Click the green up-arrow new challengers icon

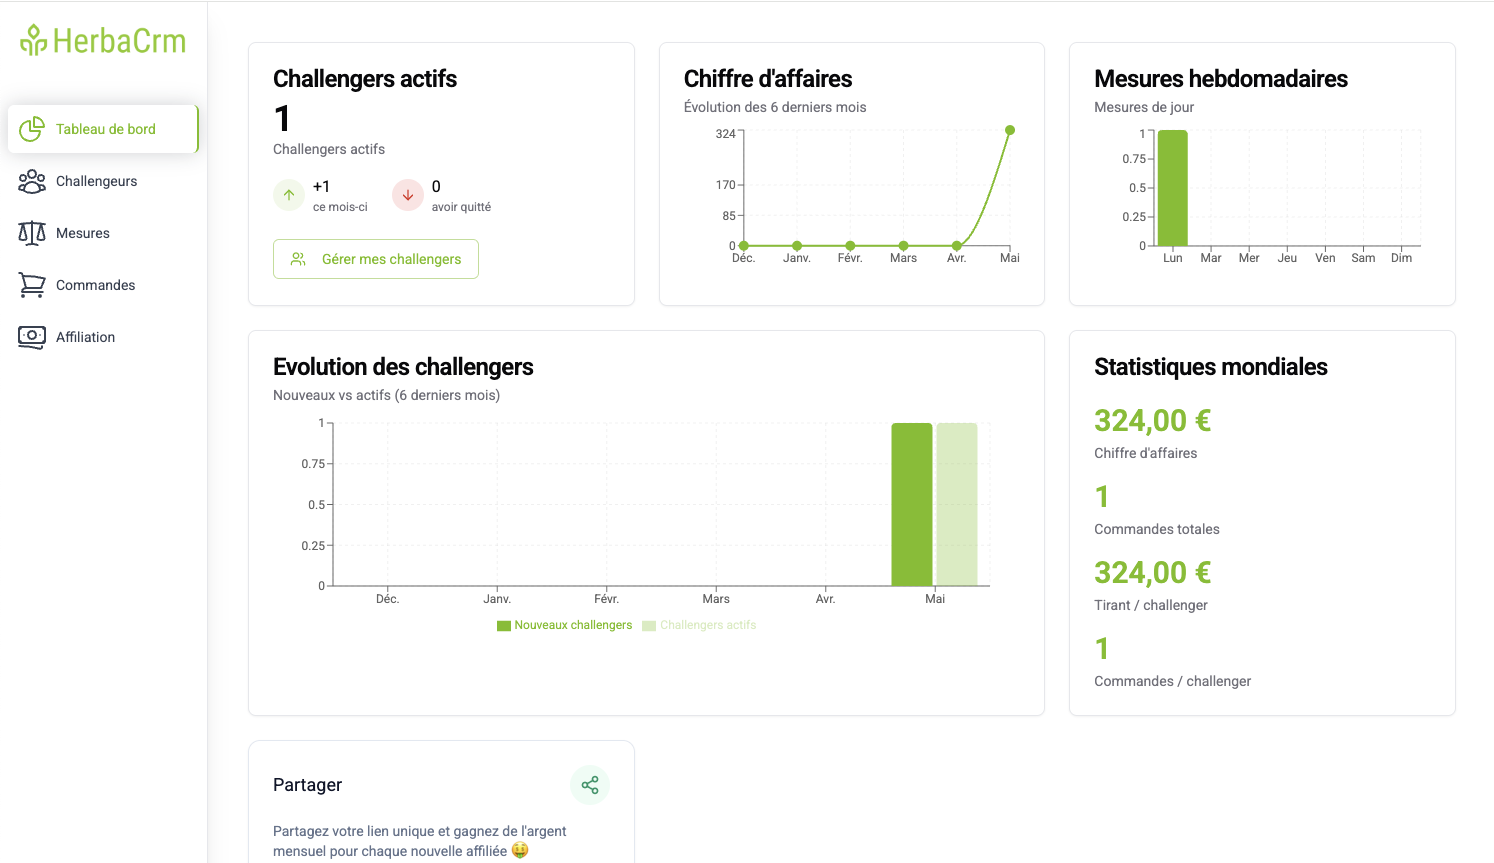tap(289, 195)
